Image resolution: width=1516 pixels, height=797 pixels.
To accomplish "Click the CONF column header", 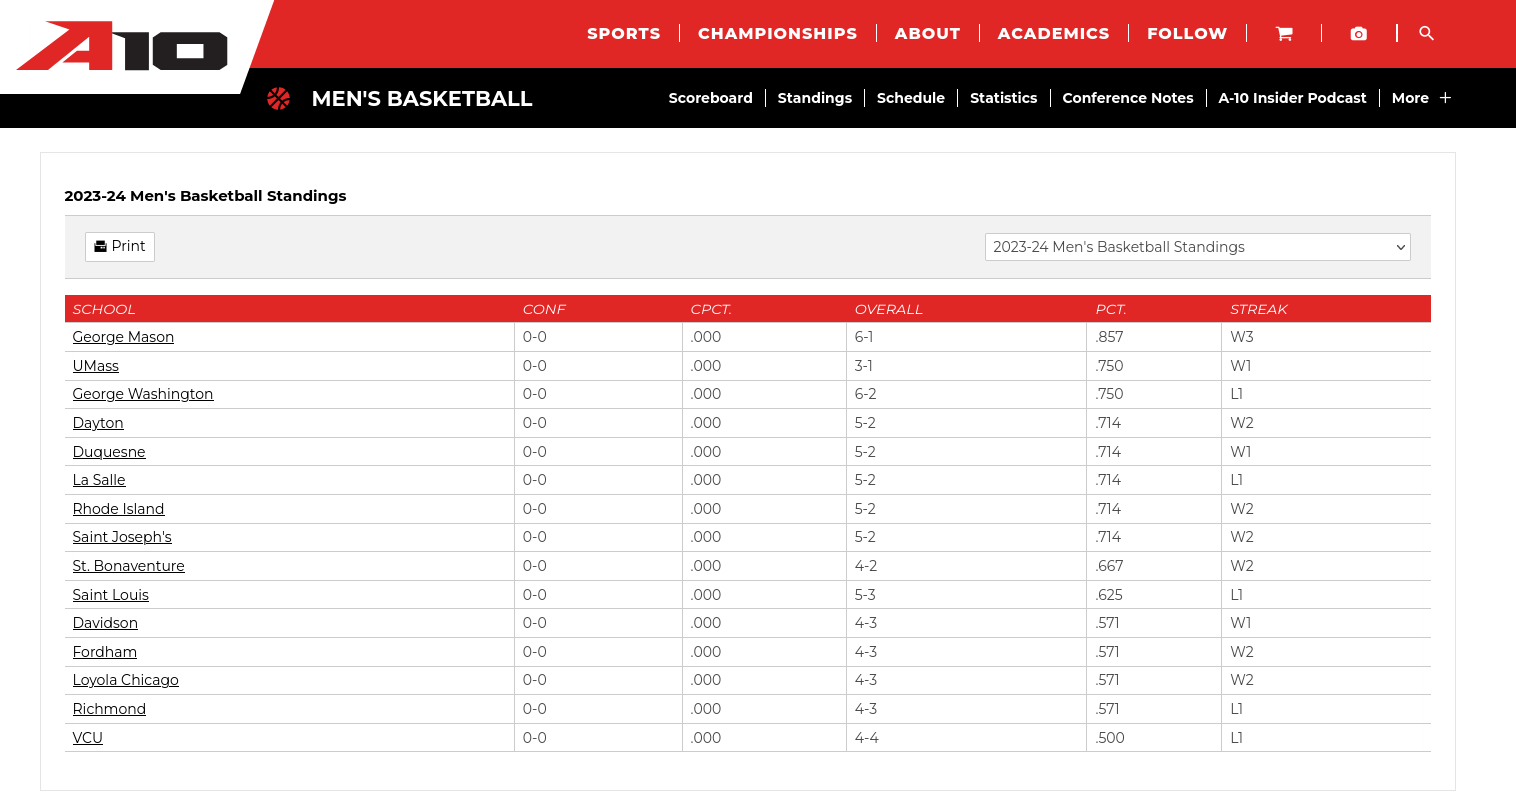I will pos(544,309).
